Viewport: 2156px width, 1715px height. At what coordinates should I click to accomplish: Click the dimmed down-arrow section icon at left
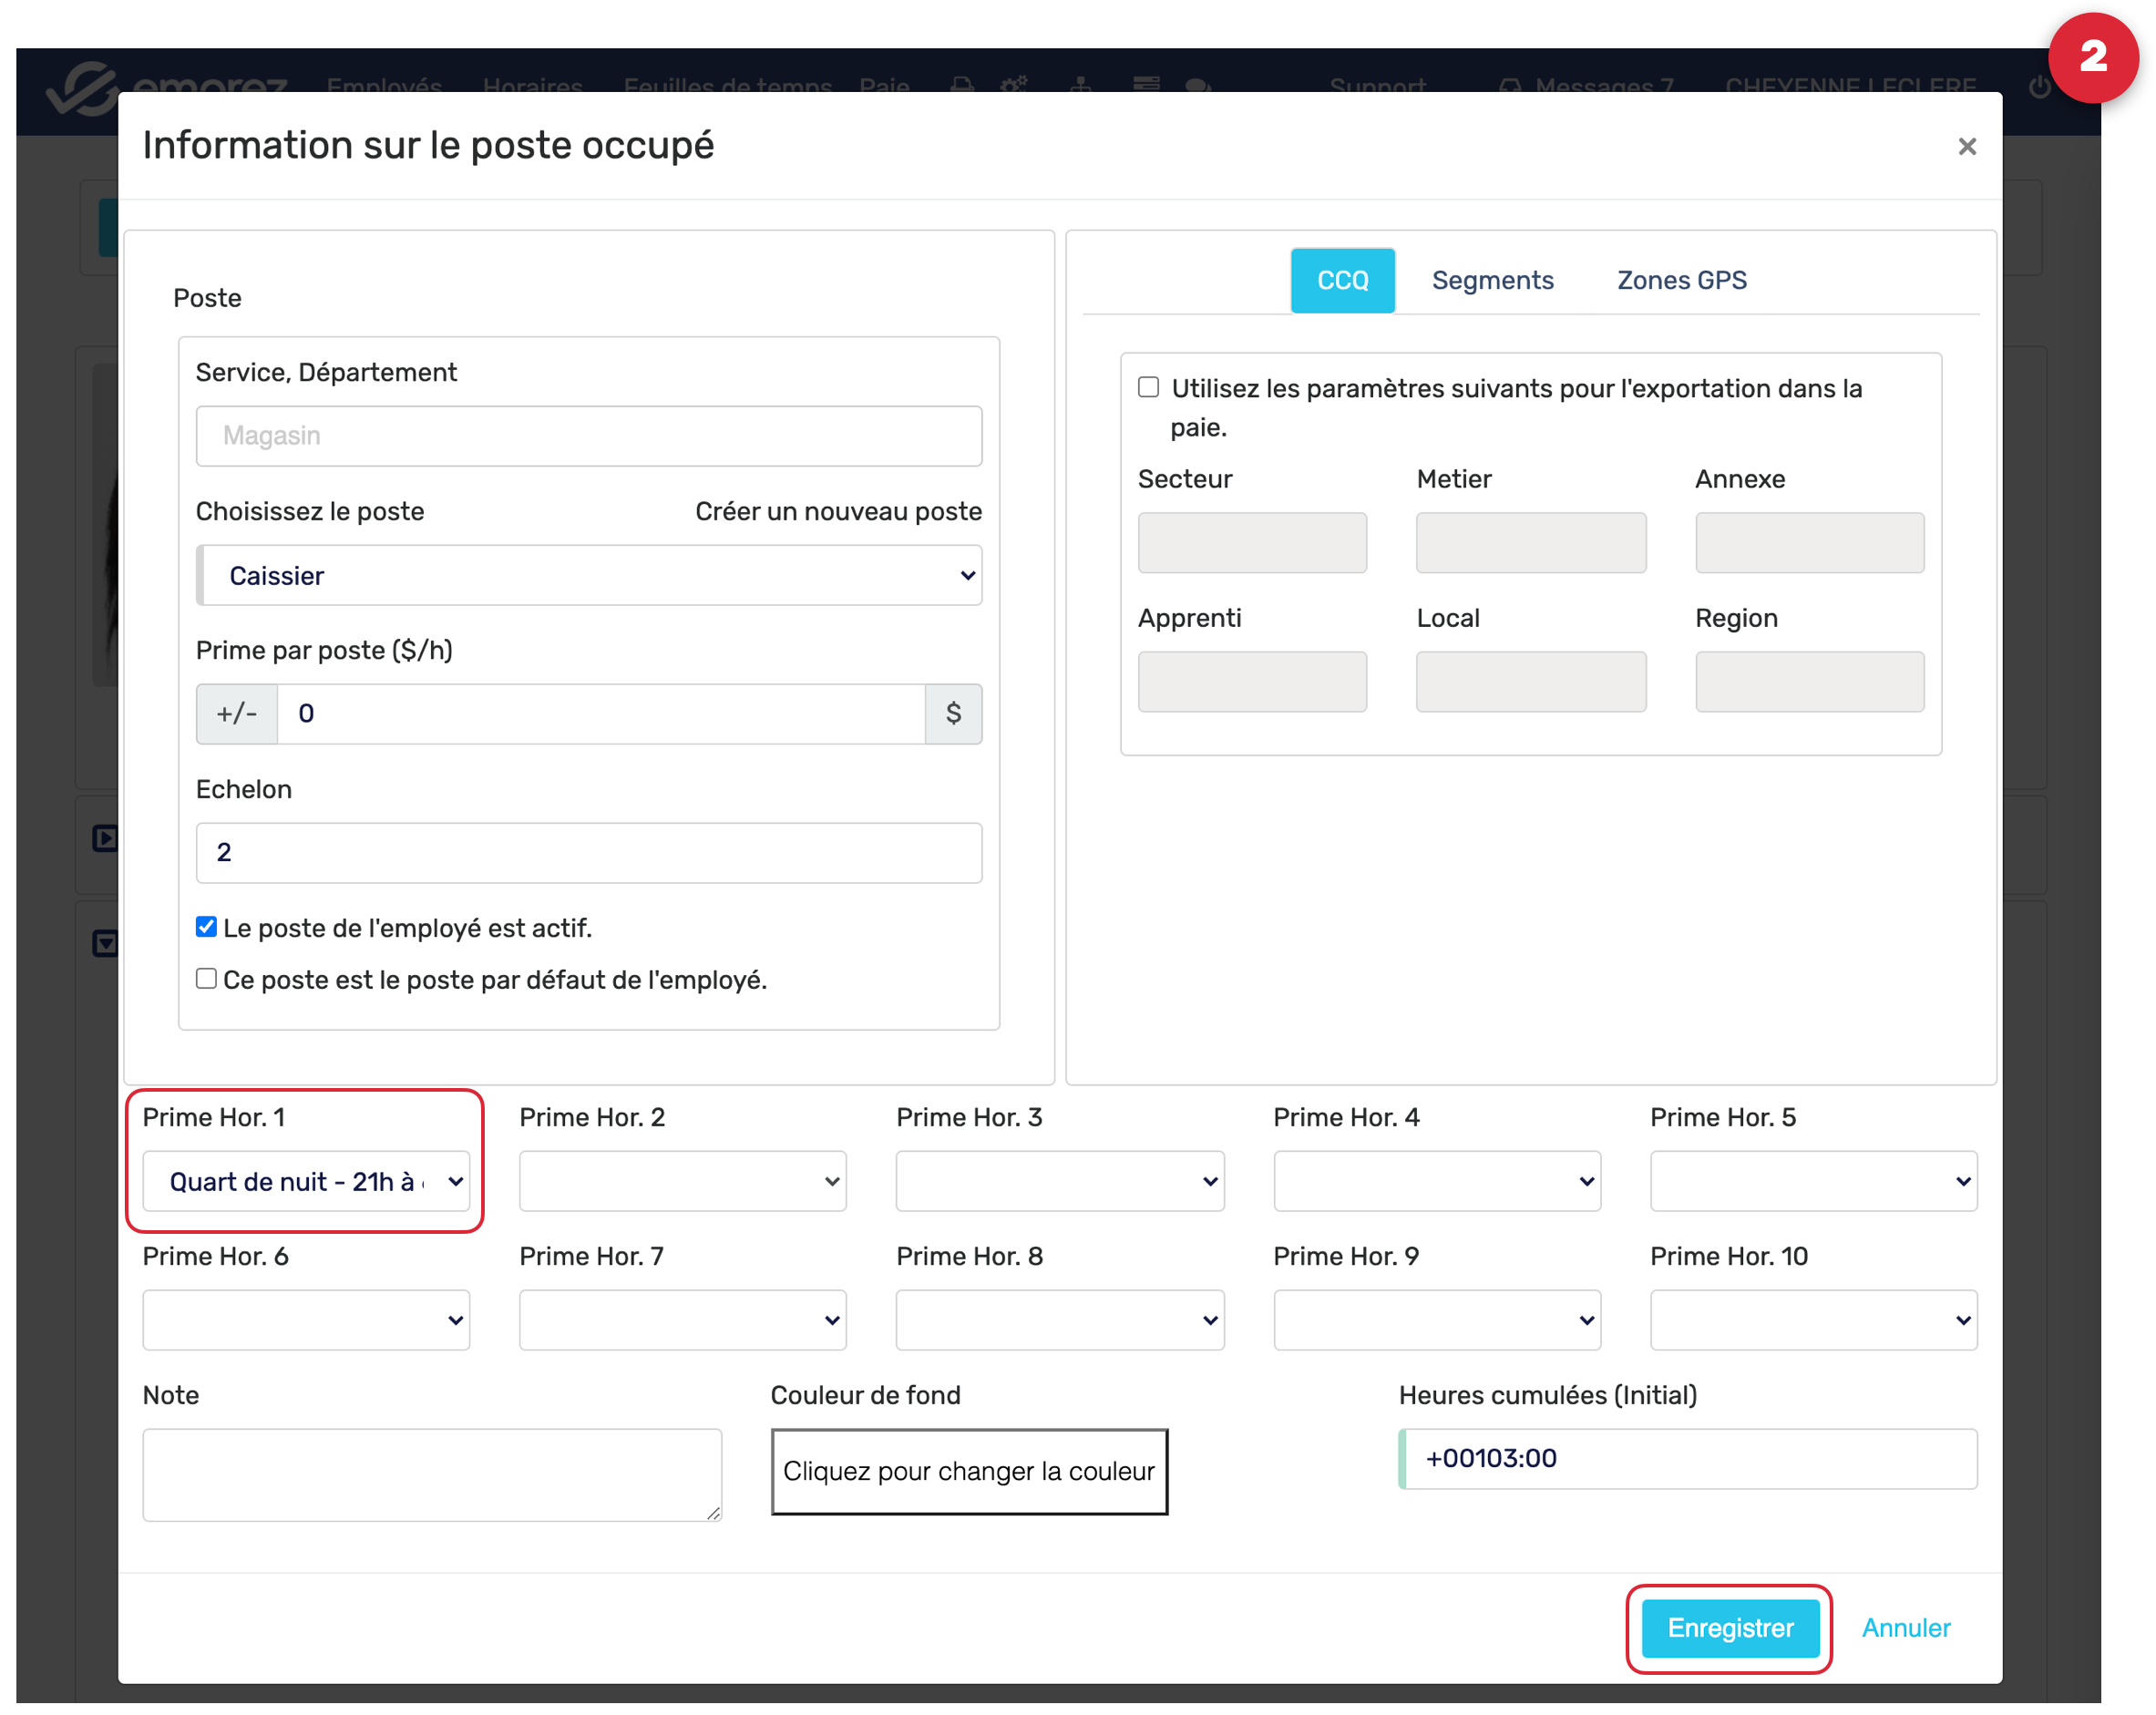105,943
